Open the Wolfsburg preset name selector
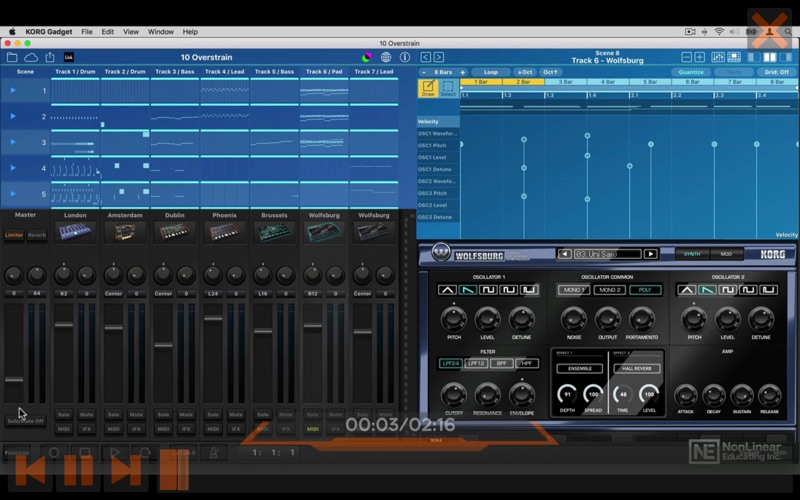 [607, 254]
